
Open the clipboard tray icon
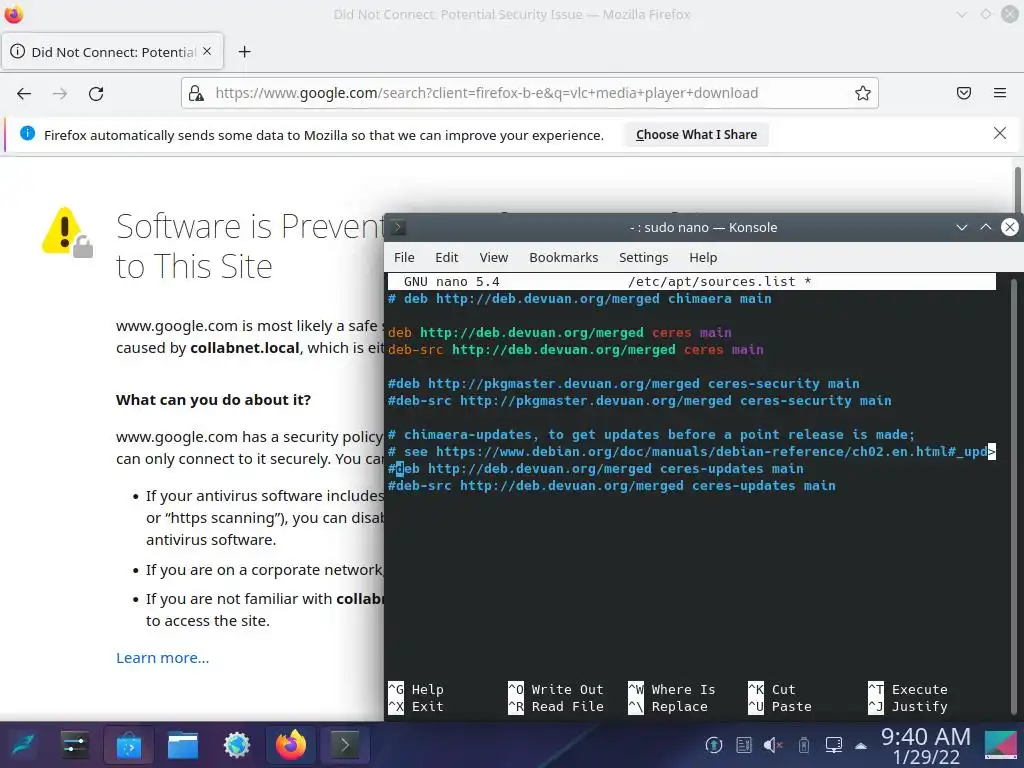tap(744, 745)
